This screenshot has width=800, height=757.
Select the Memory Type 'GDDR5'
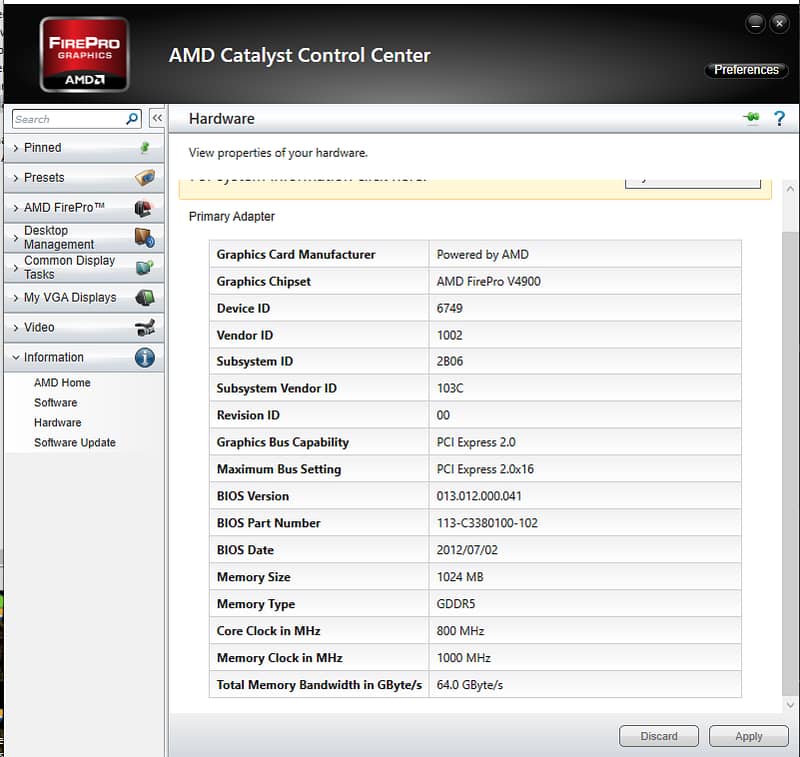(456, 604)
